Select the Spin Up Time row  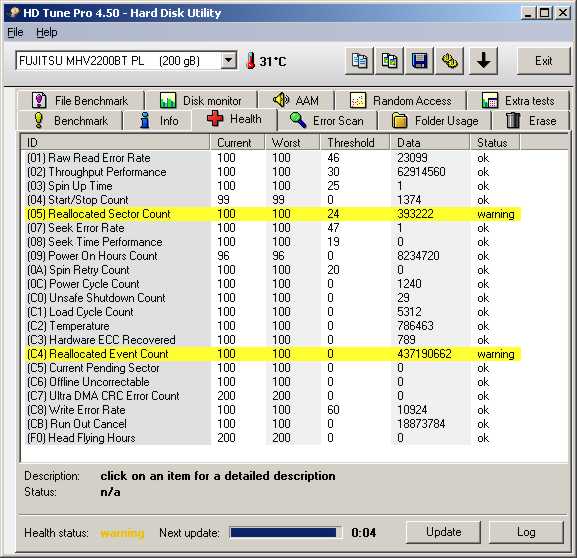coord(273,186)
